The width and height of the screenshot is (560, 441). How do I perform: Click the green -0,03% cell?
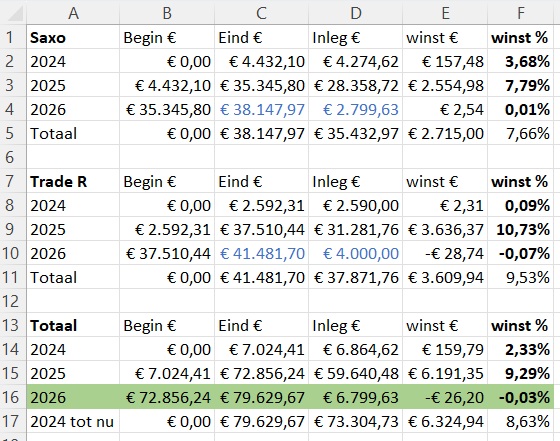pyautogui.click(x=521, y=397)
